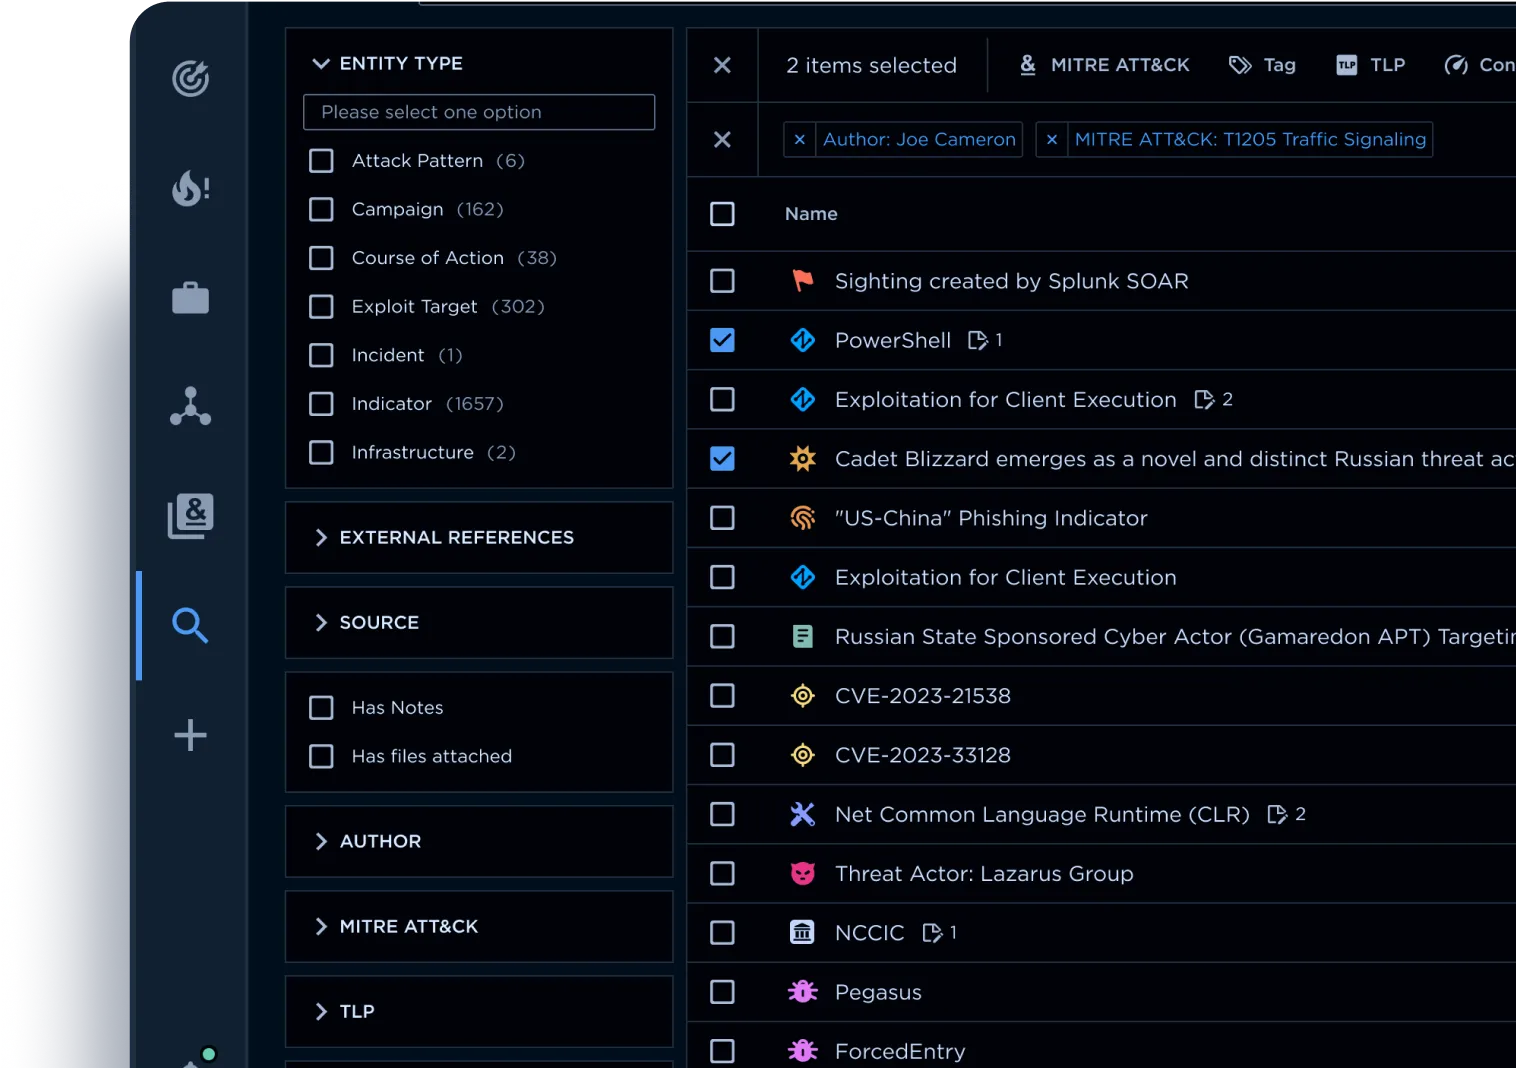
Task: Check the Exploit Target entity type
Action: tap(321, 306)
